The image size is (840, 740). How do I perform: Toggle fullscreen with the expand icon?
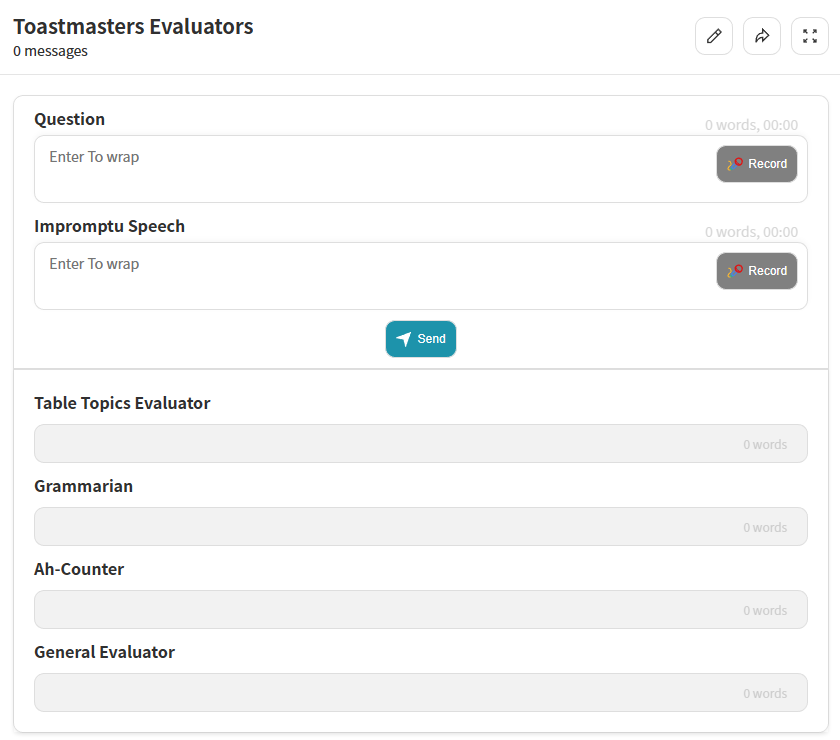810,36
